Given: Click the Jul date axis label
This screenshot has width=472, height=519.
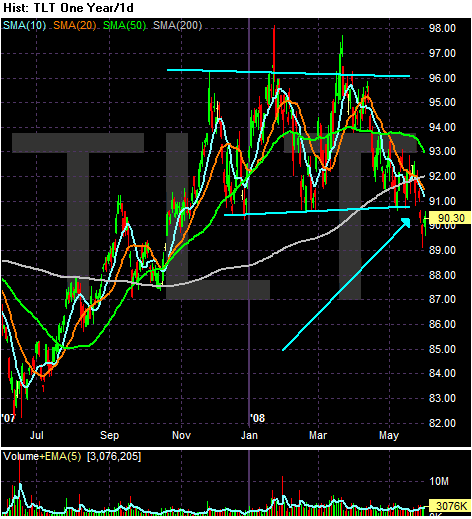Looking at the screenshot, I should 37,435.
